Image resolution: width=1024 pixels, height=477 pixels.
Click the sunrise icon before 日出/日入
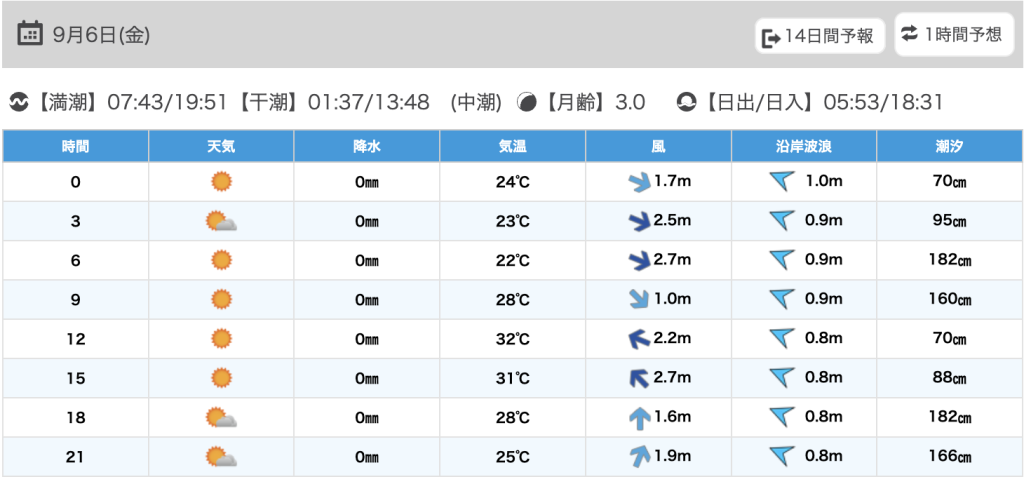pos(686,102)
